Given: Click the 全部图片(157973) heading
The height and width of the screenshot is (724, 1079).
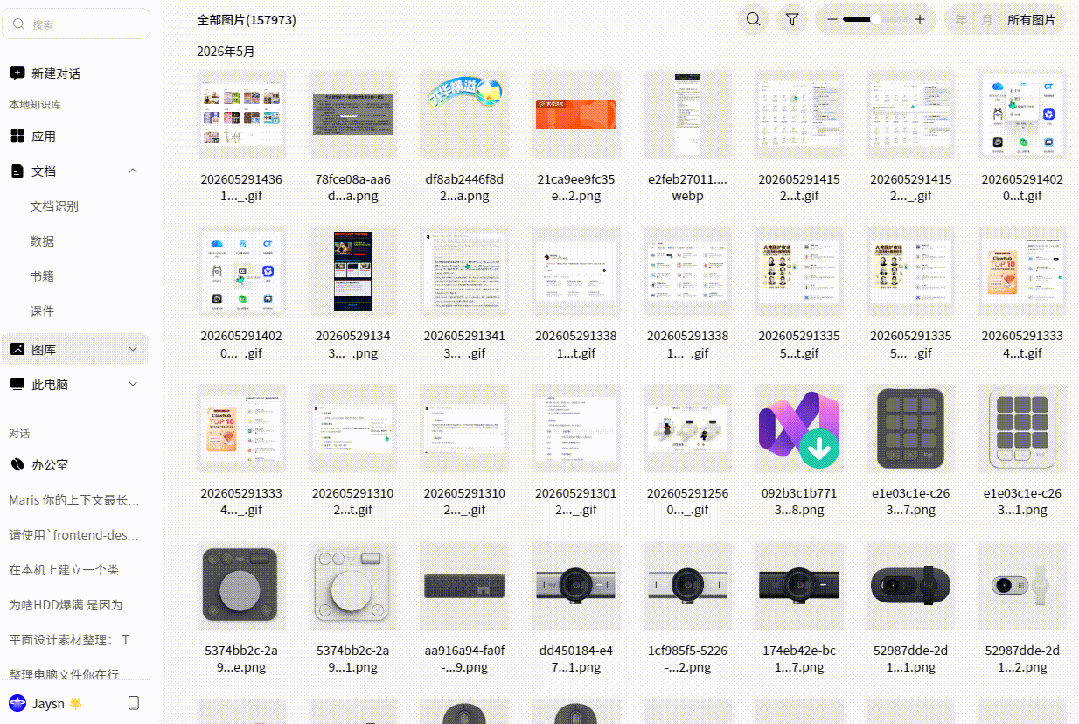Looking at the screenshot, I should click(246, 20).
